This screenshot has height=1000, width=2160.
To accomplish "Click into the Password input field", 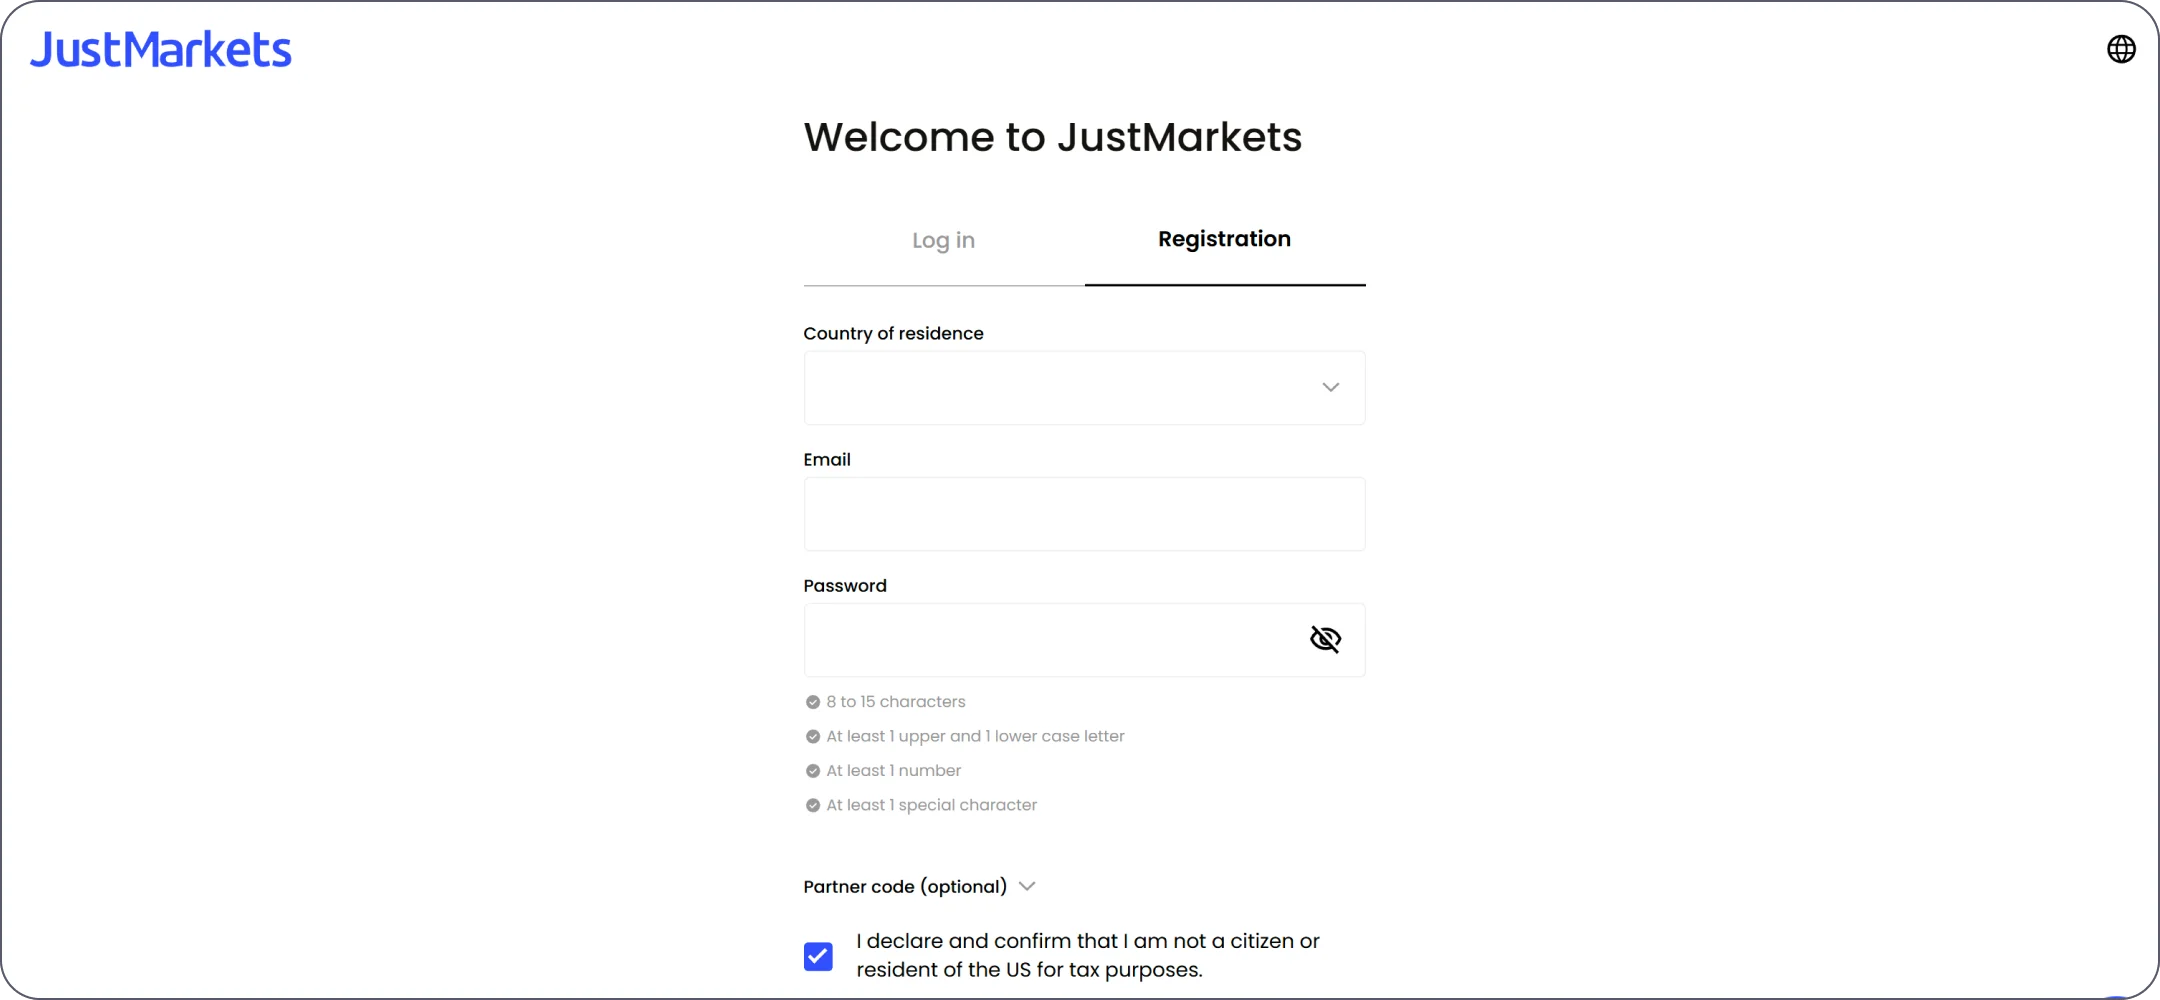I will pos(1050,640).
